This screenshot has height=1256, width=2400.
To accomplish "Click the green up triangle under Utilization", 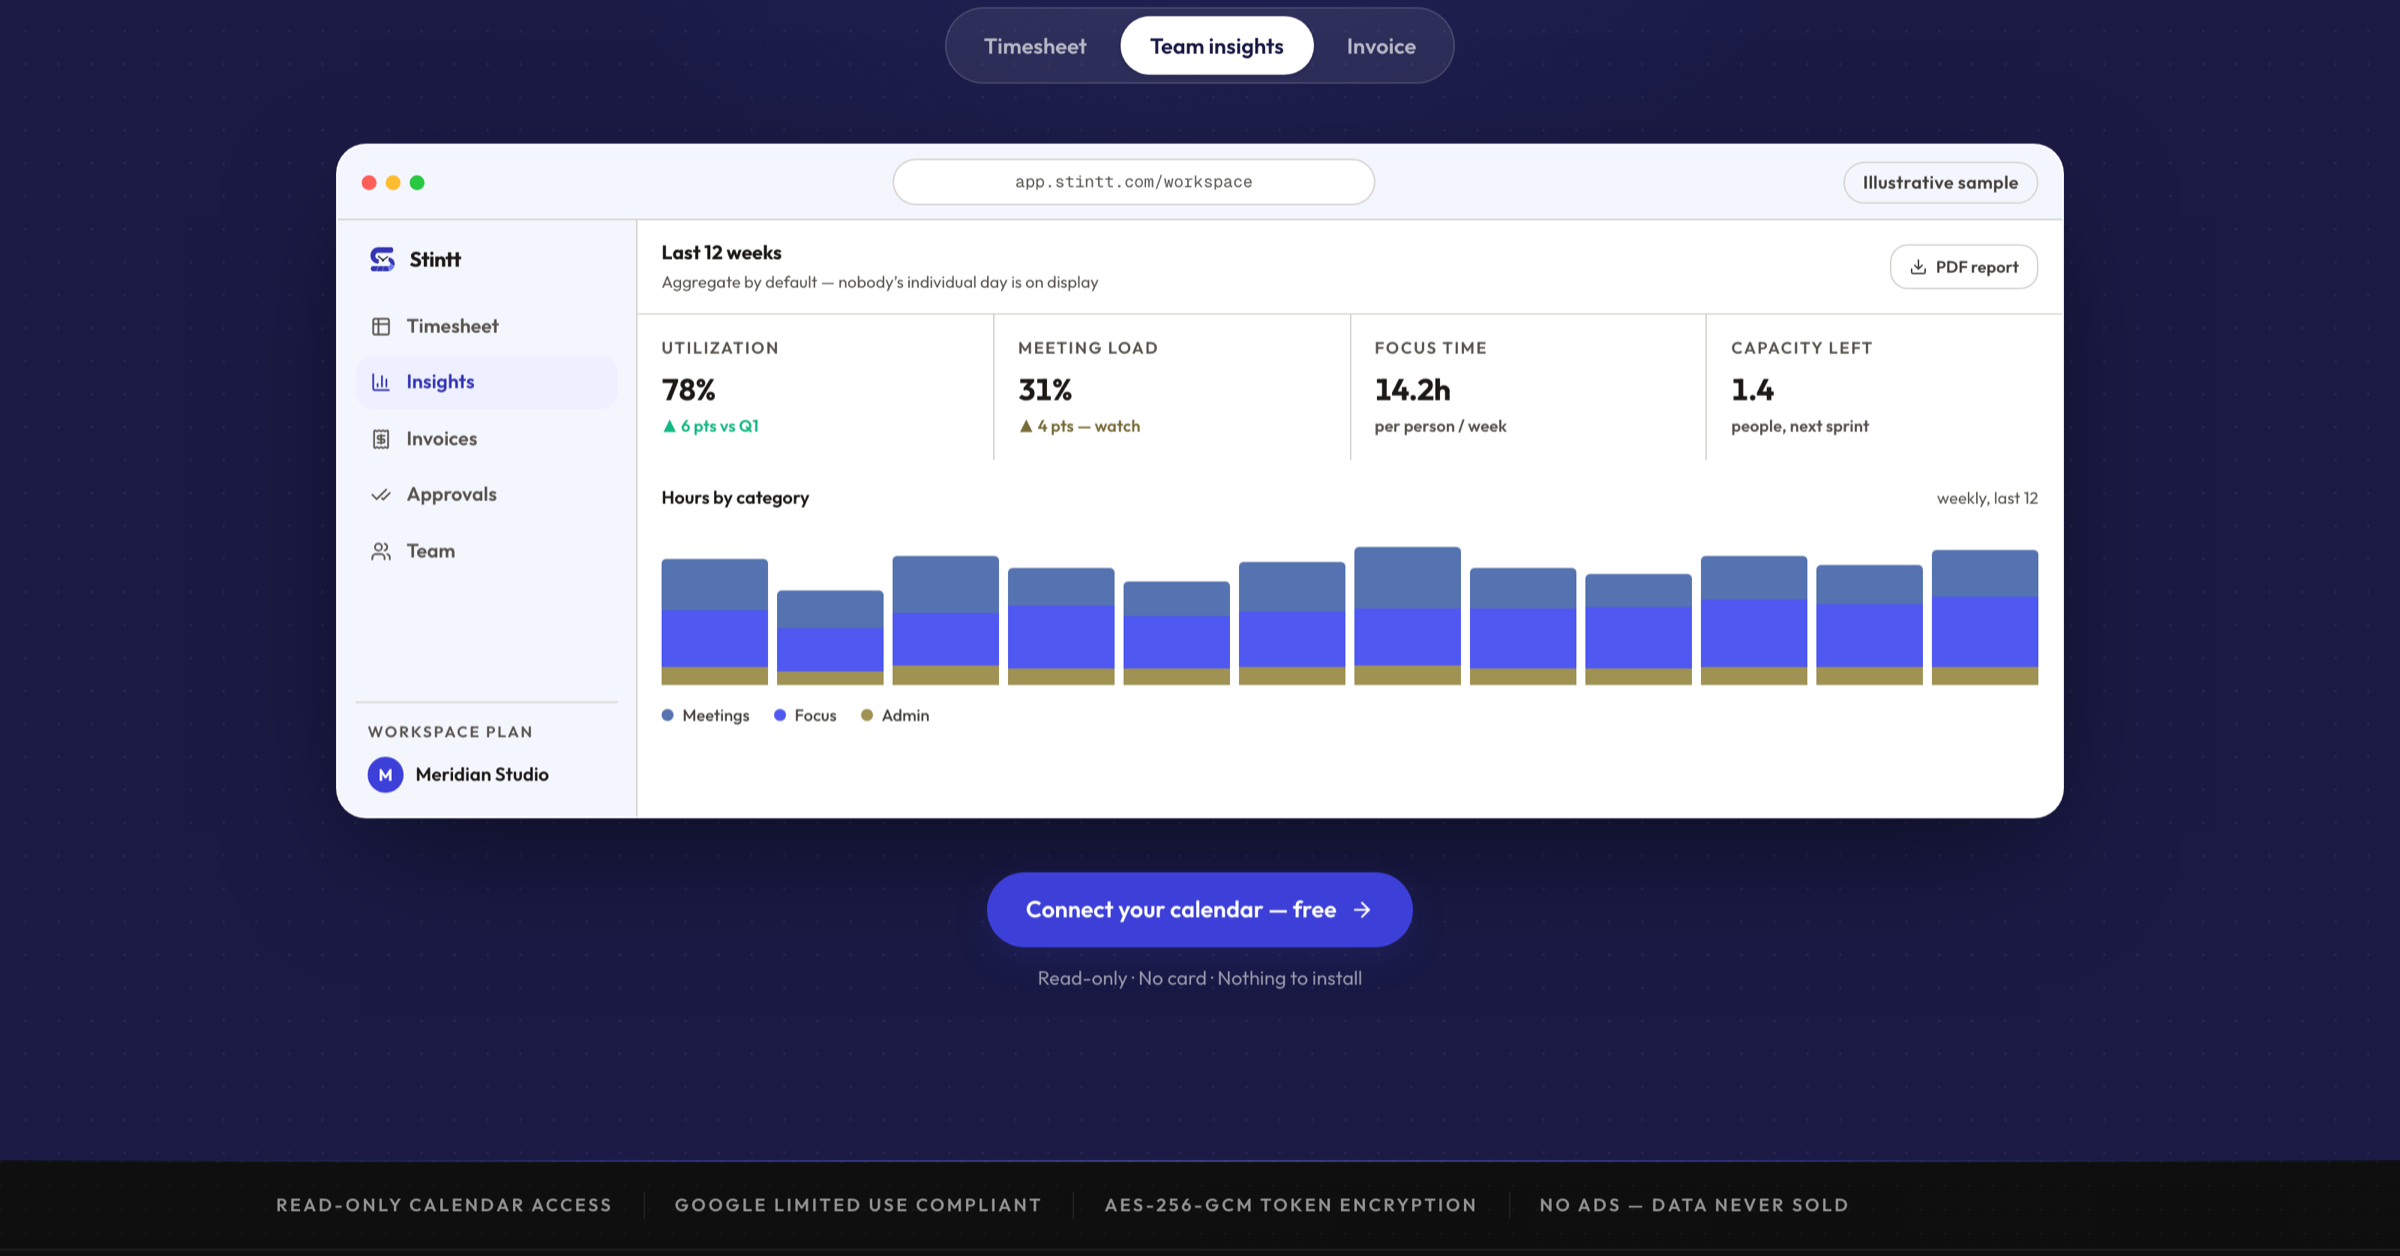I will (669, 426).
